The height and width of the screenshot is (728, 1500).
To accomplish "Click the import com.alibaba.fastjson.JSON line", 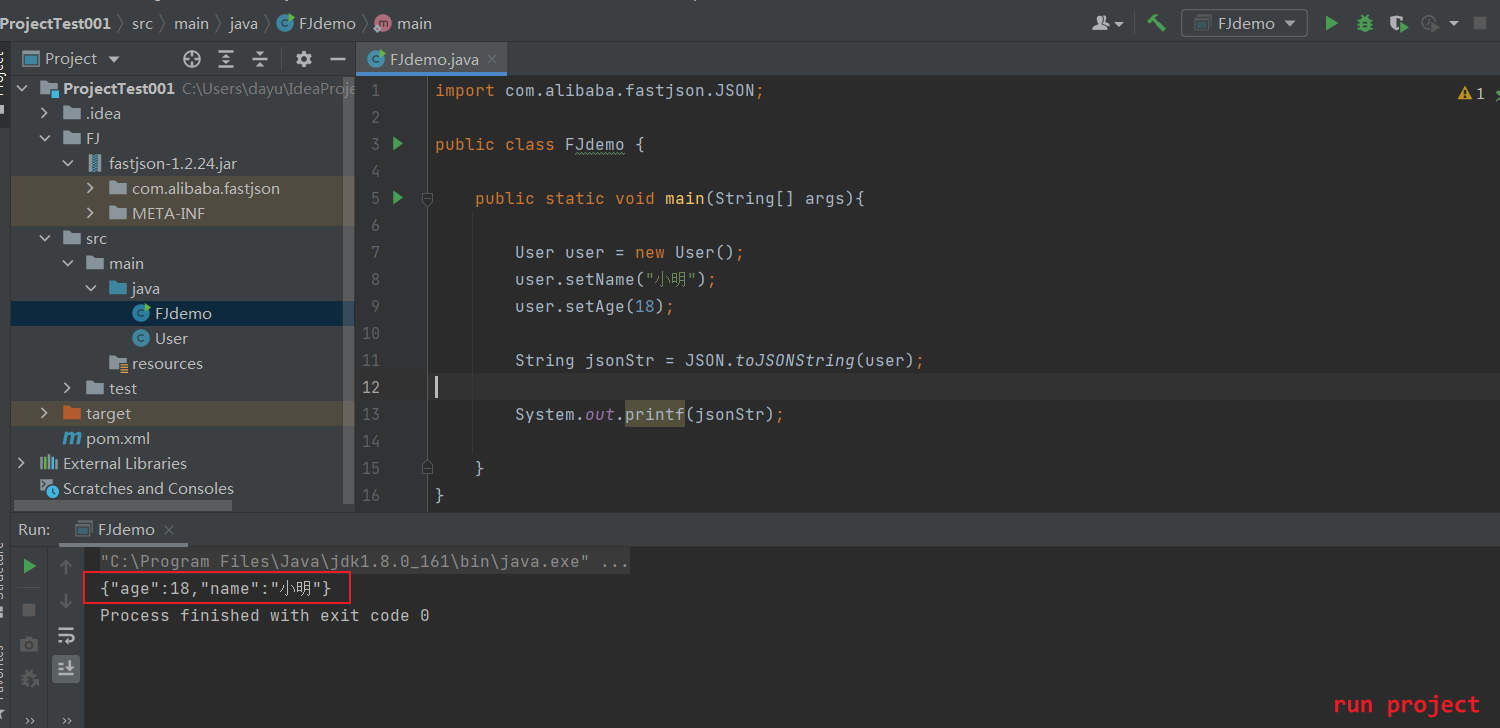I will 600,90.
